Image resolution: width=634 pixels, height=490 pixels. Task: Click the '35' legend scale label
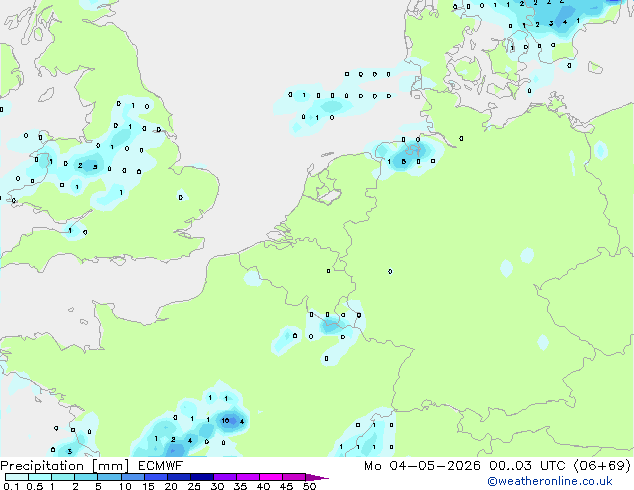pos(240,486)
